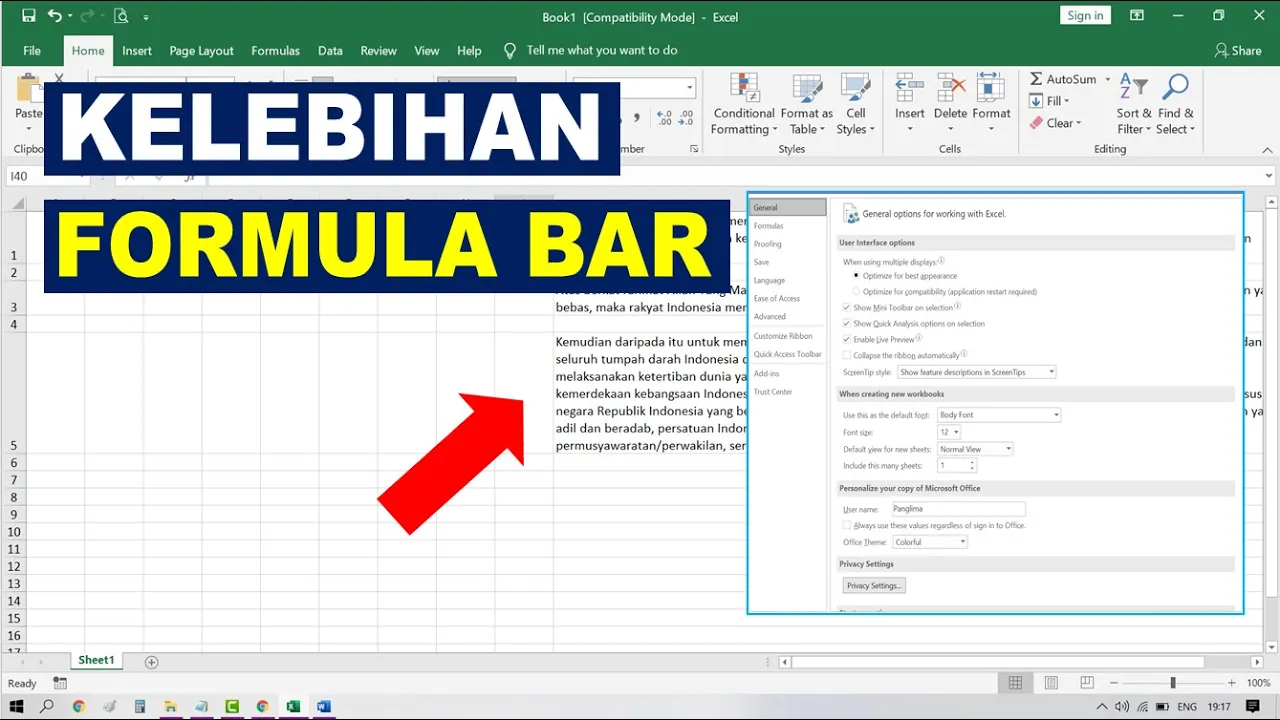Click the macro recording icon in status bar

(x=60, y=683)
